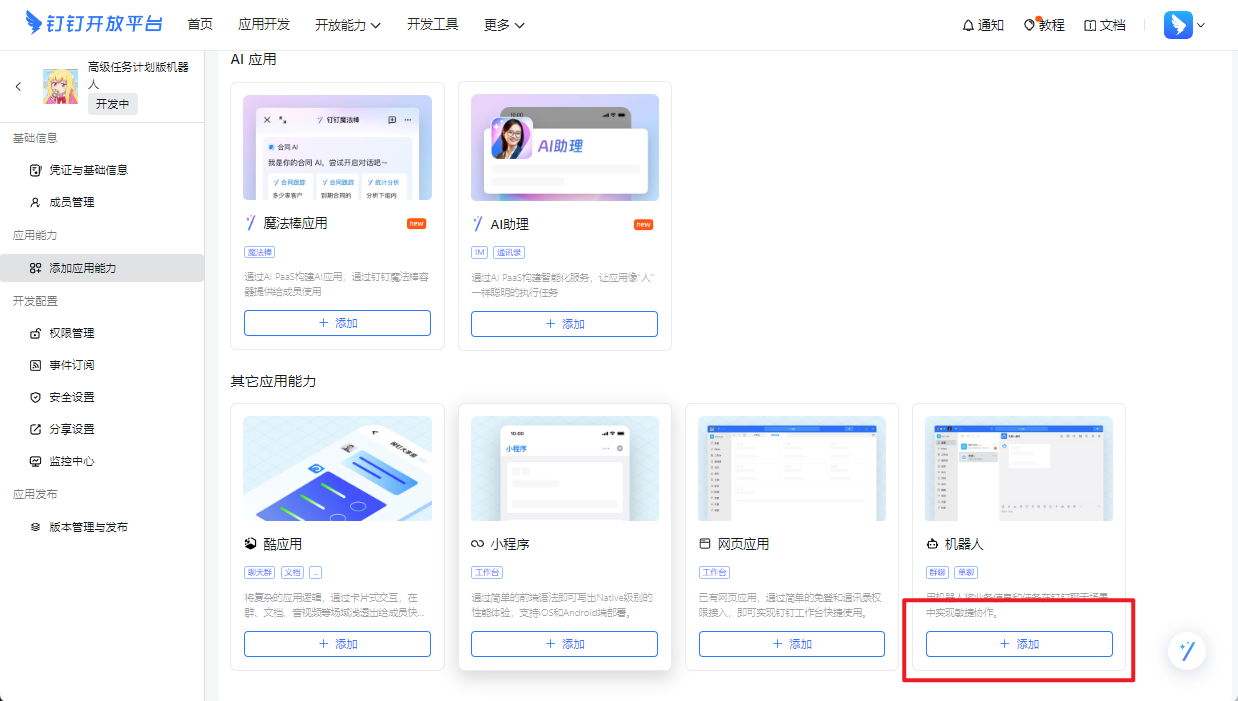Click the 文档 book icon in the header

[x=1090, y=25]
